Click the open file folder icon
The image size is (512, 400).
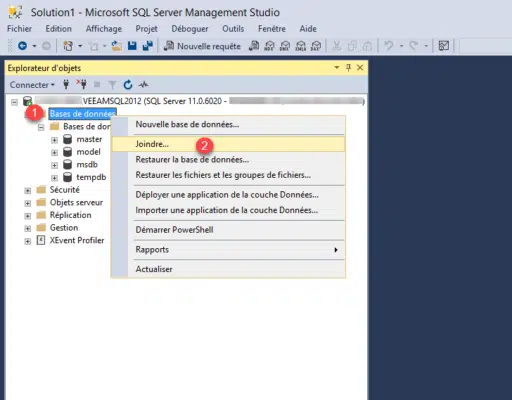tap(116, 46)
